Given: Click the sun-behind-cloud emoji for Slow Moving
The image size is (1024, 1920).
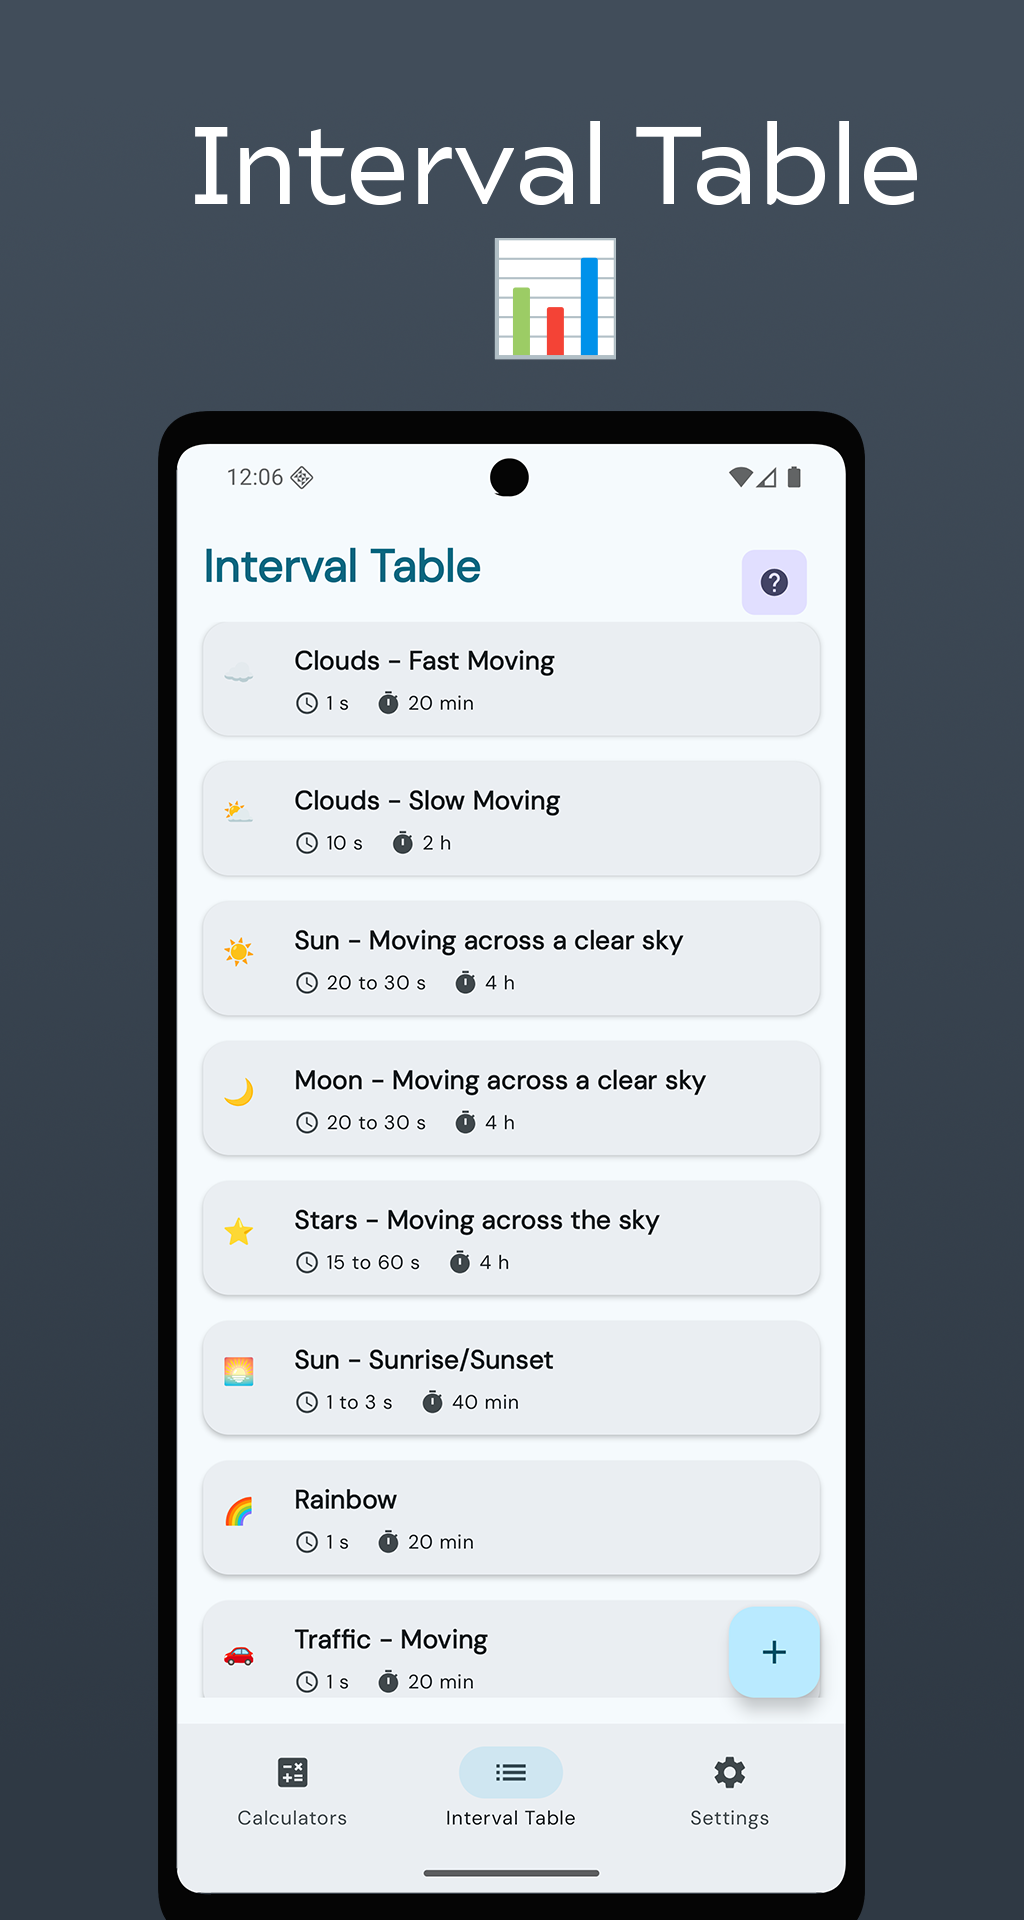Looking at the screenshot, I should [x=238, y=812].
